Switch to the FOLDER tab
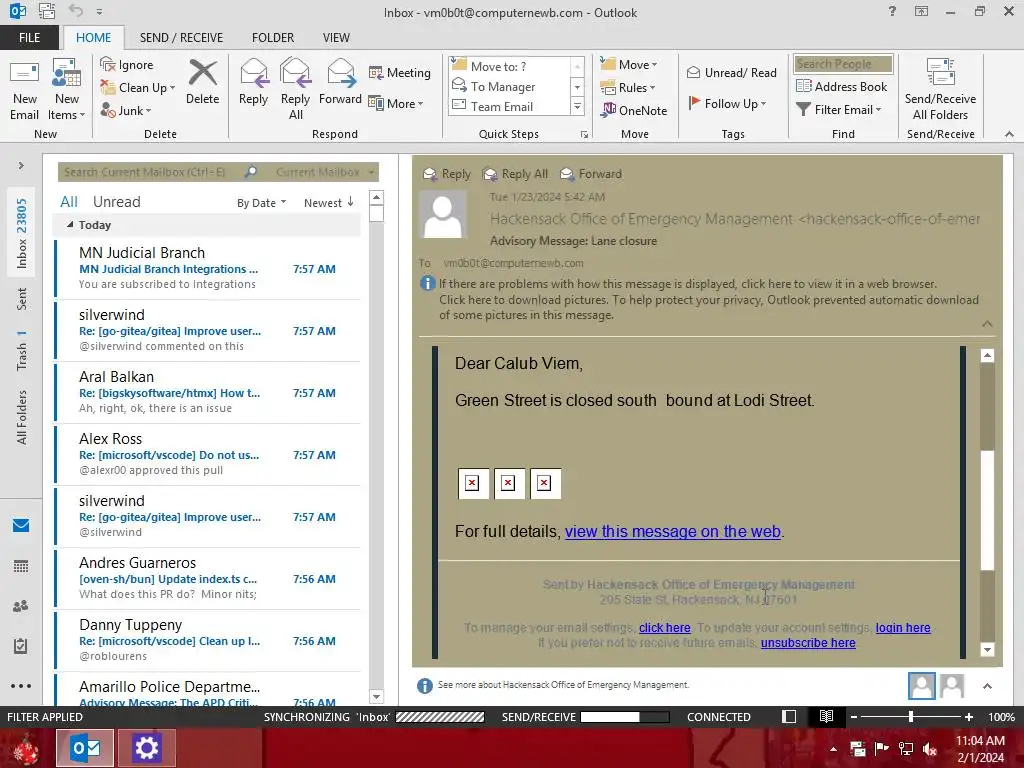 point(273,38)
